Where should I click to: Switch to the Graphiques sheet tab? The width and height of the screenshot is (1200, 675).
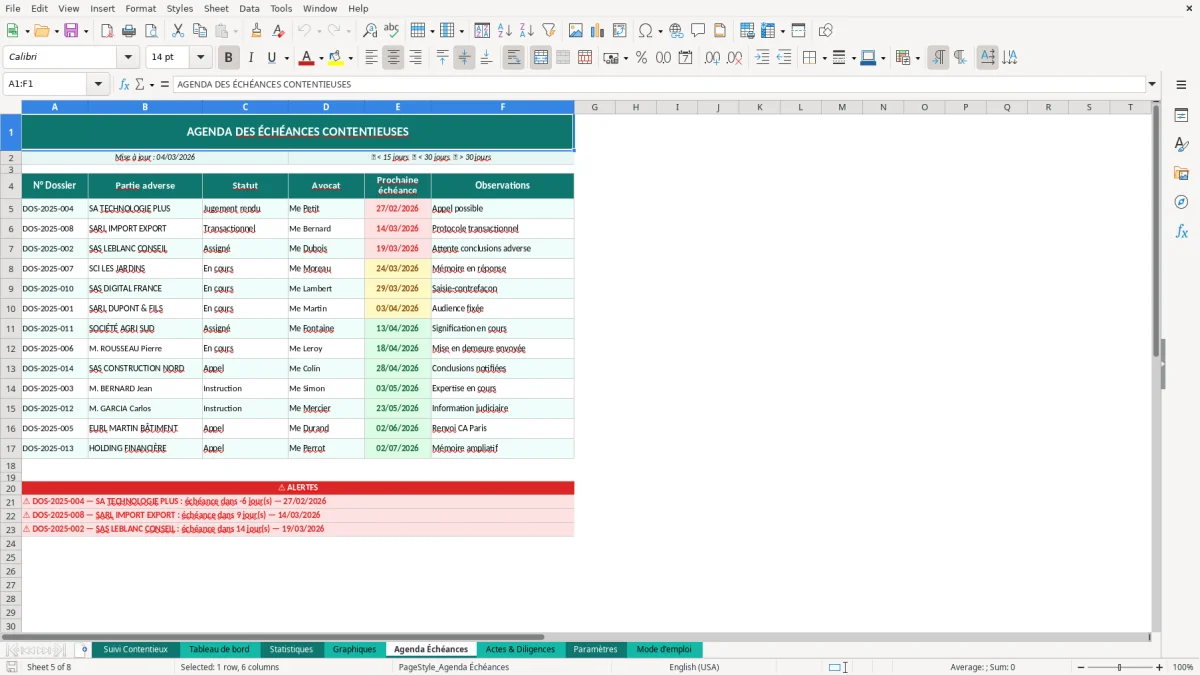[x=354, y=649]
